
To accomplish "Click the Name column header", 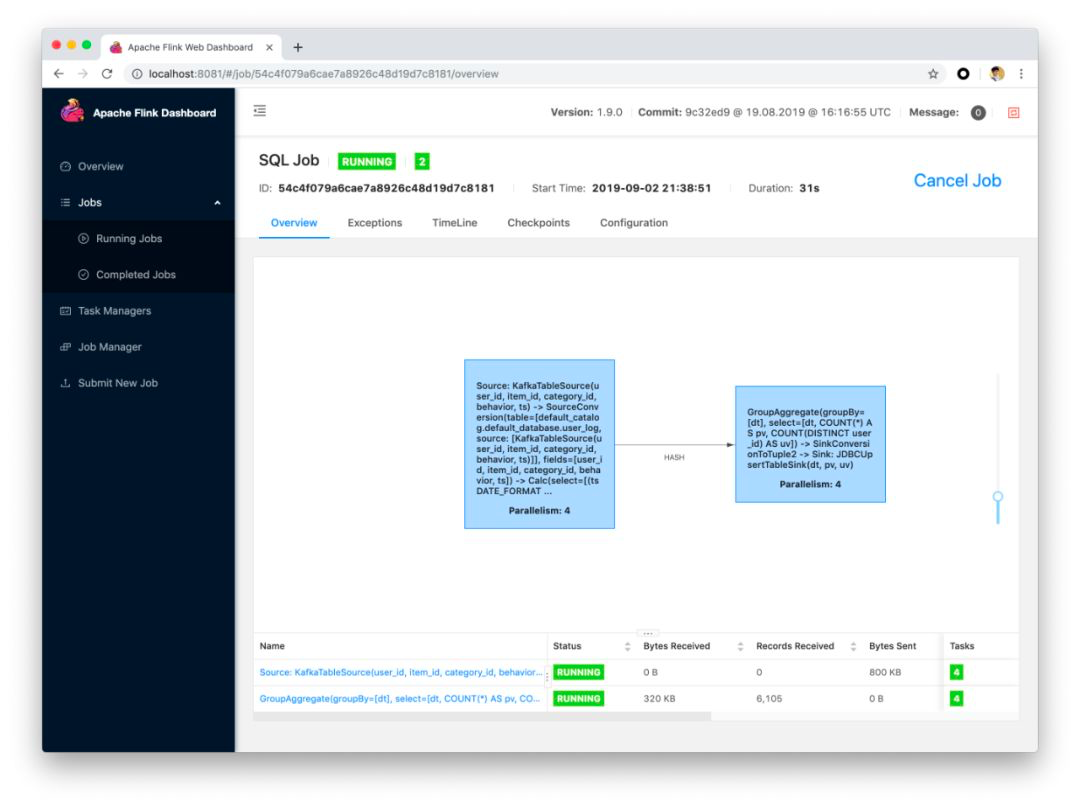I will point(272,646).
